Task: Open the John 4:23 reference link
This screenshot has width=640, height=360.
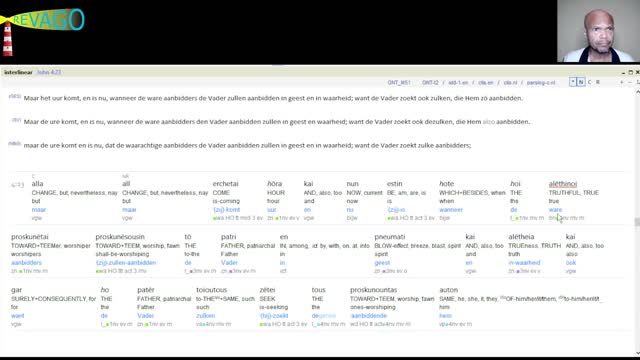Action: pos(49,72)
